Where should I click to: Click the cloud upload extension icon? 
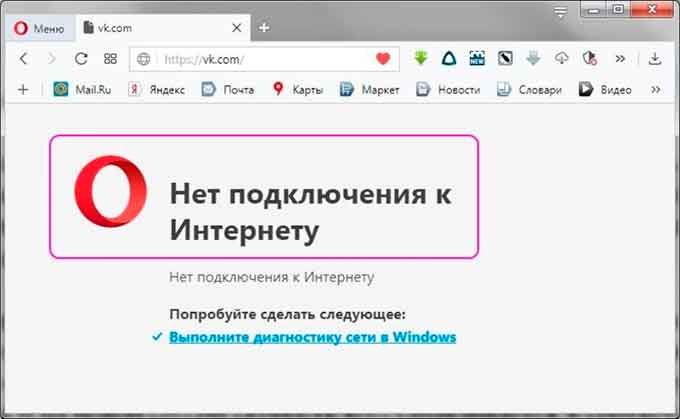(562, 59)
